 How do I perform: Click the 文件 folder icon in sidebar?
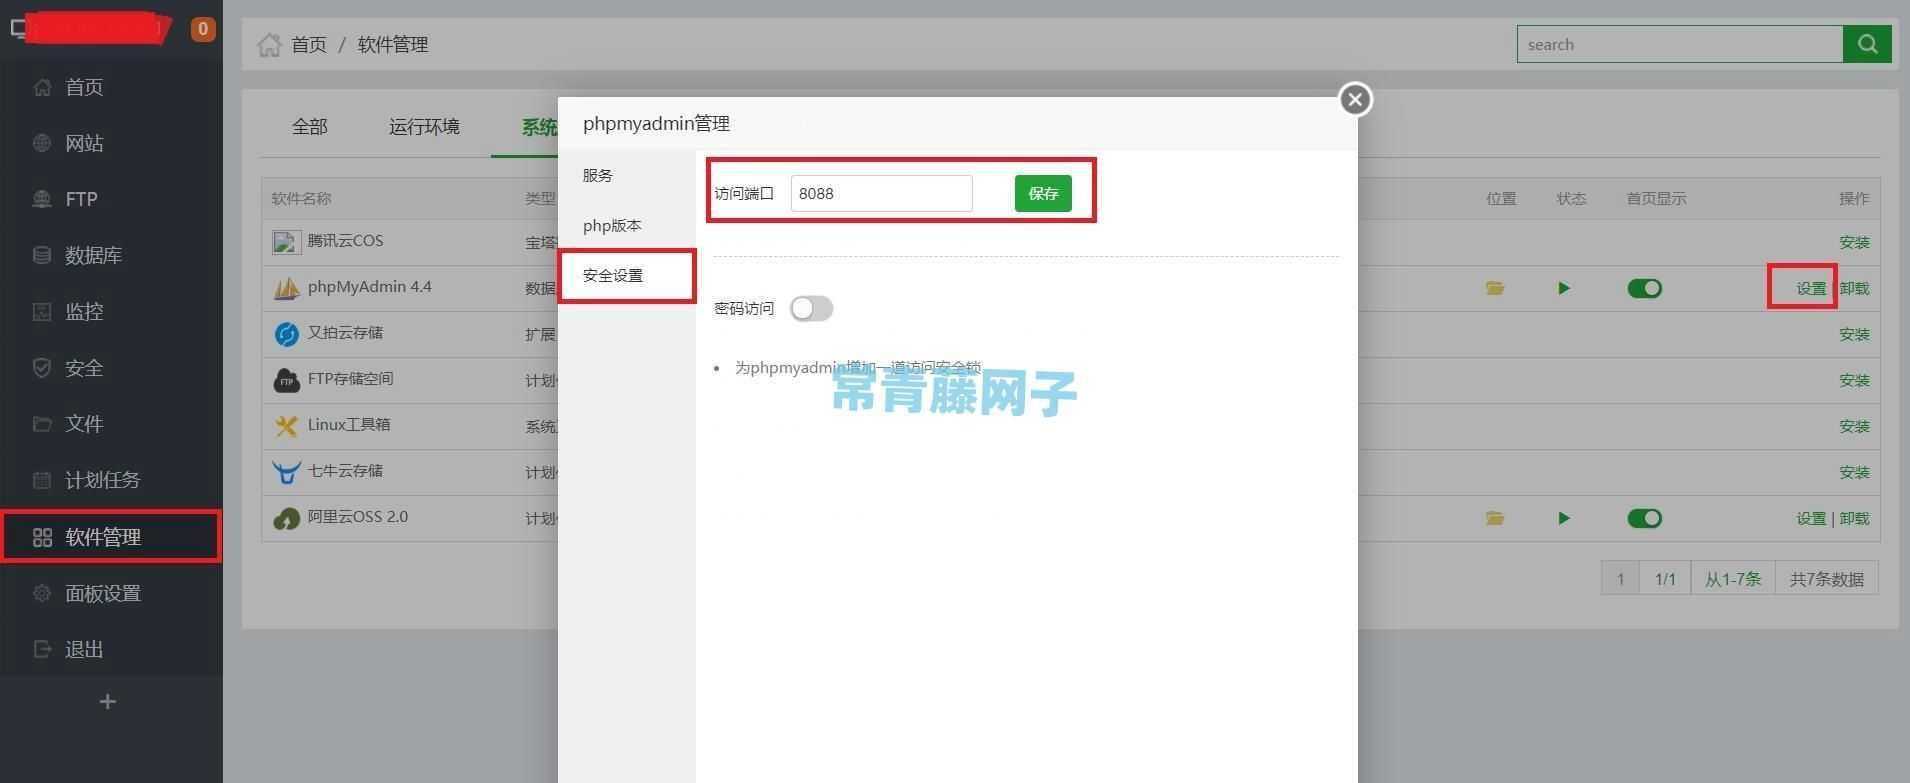(x=42, y=424)
